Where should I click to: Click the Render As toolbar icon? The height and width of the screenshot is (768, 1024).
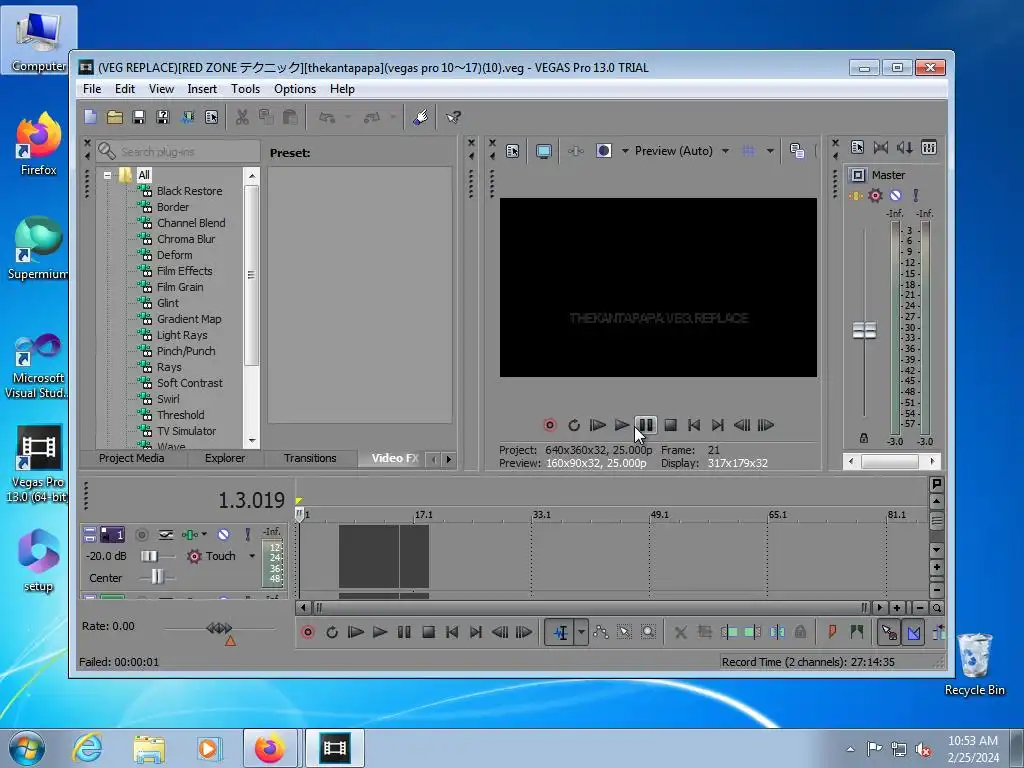pyautogui.click(x=187, y=117)
